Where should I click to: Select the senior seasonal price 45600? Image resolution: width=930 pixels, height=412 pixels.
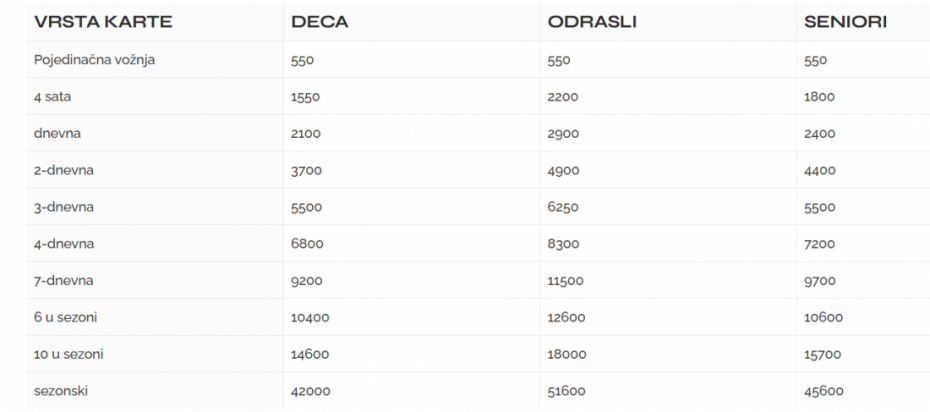(823, 391)
